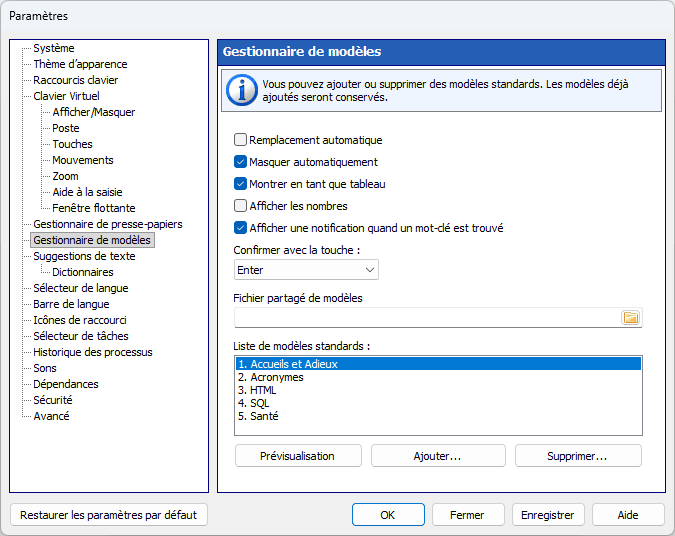Toggle Montrer en tant que tableau
Viewport: 675px width, 536px height.
[x=240, y=184]
